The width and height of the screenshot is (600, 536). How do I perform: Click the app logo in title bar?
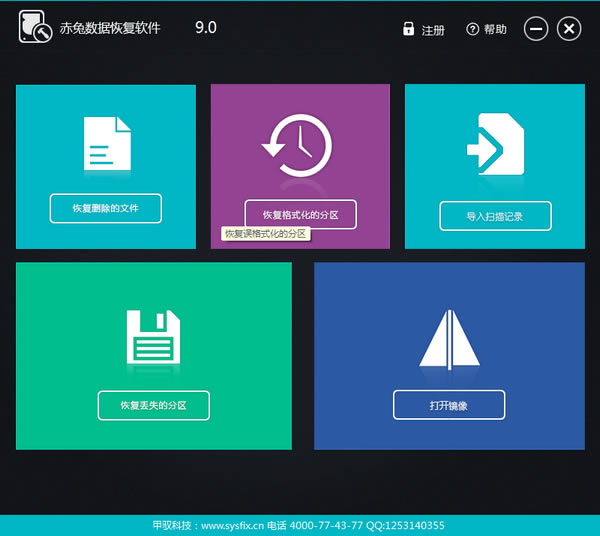36,29
